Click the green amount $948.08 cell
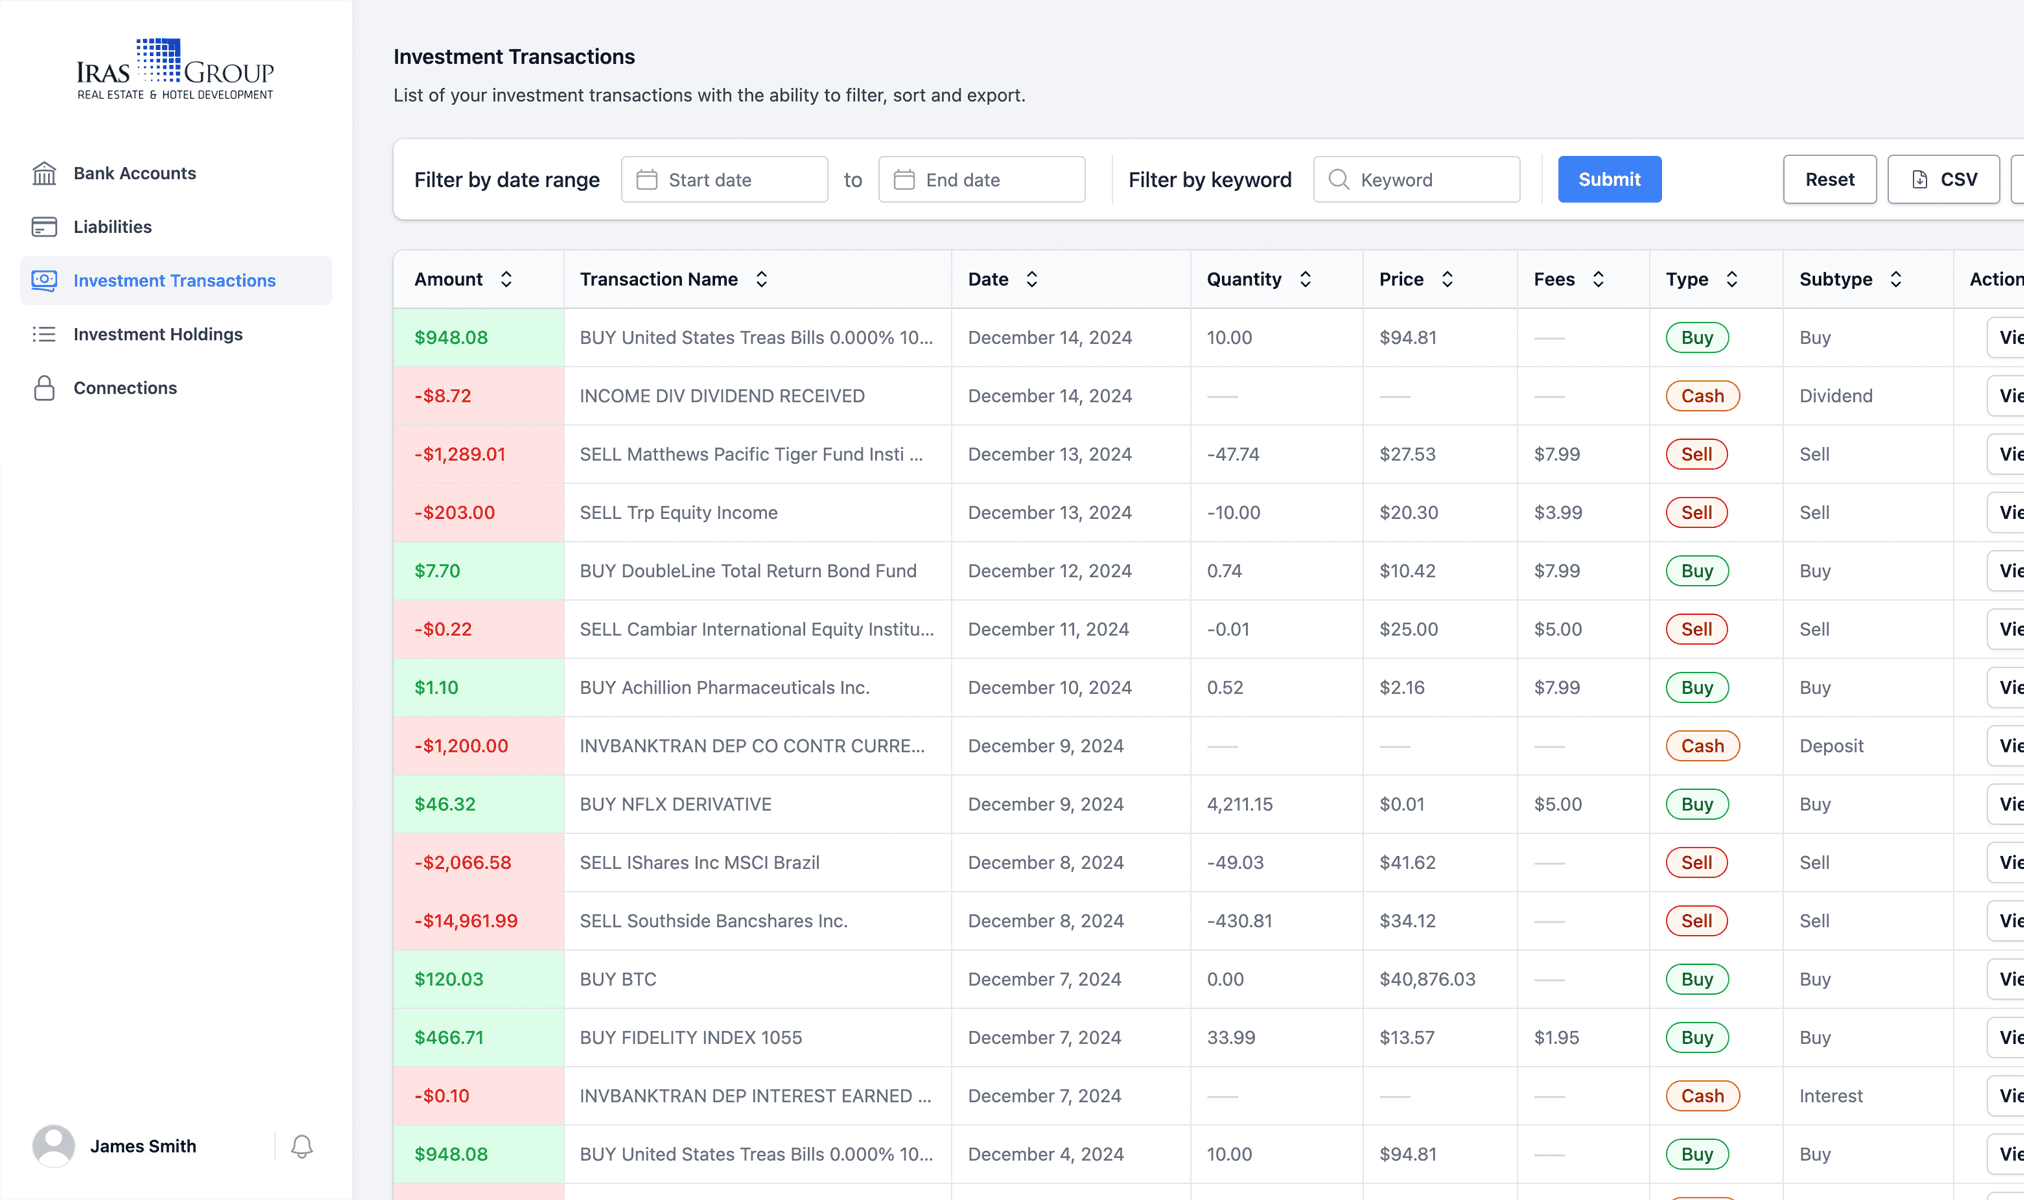Screen dimensions: 2024x1200 tap(451, 337)
